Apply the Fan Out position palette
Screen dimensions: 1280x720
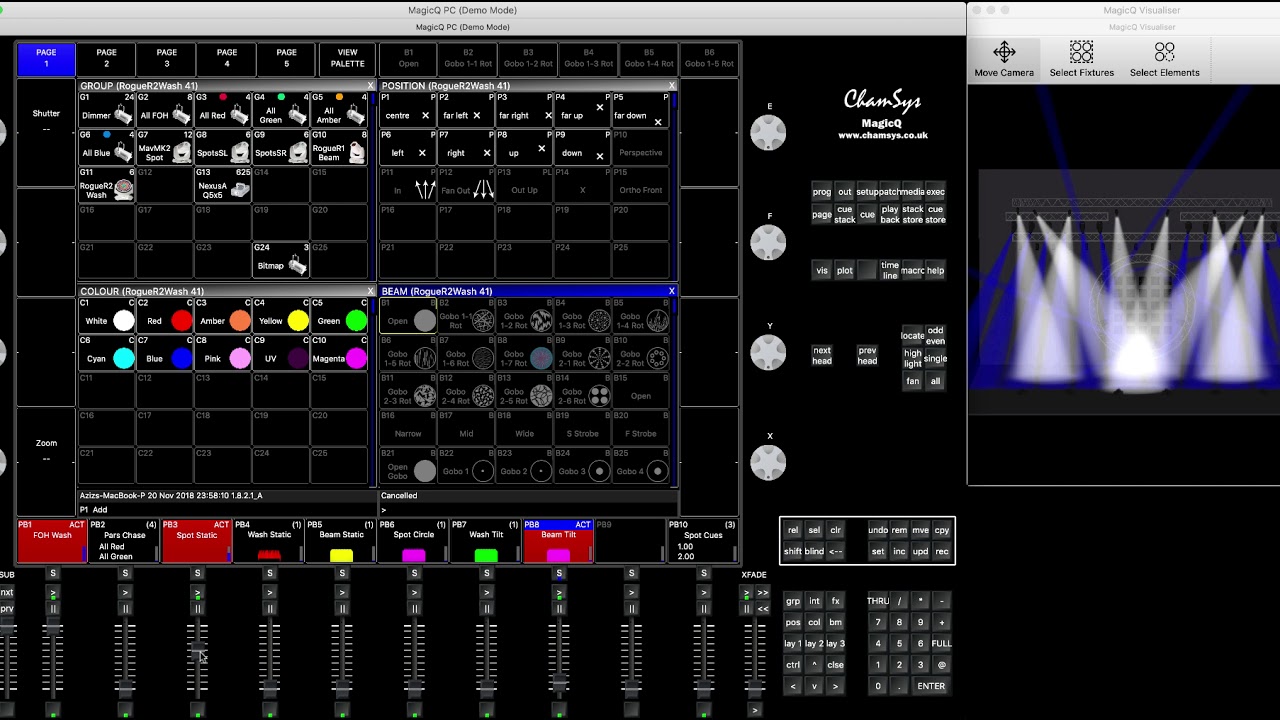tap(466, 186)
